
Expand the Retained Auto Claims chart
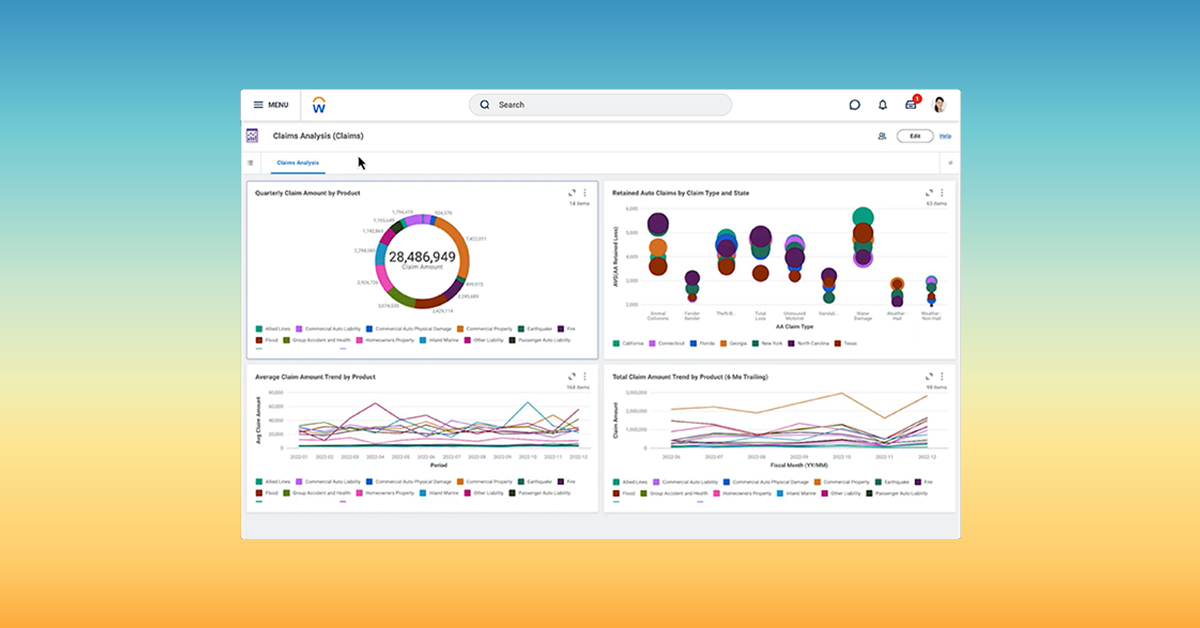929,193
